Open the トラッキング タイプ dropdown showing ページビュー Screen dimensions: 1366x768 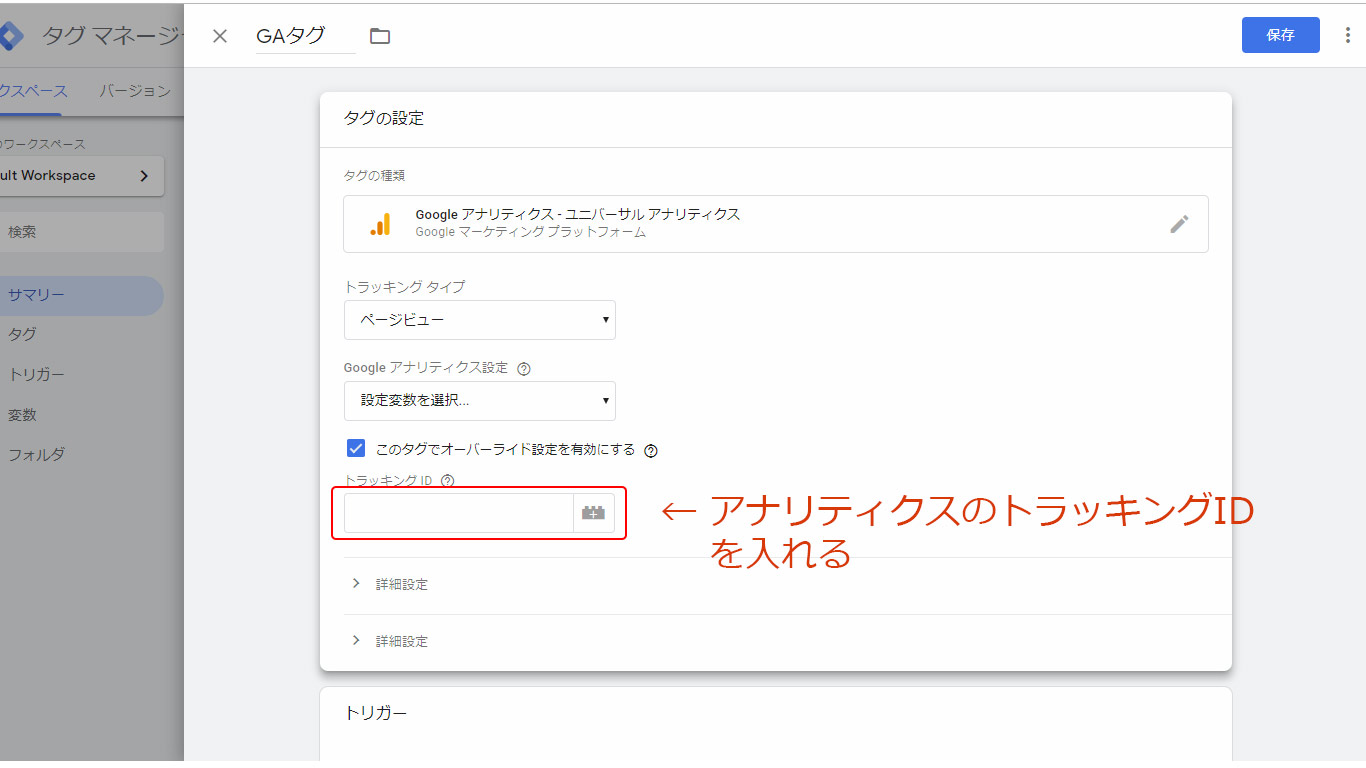(480, 320)
